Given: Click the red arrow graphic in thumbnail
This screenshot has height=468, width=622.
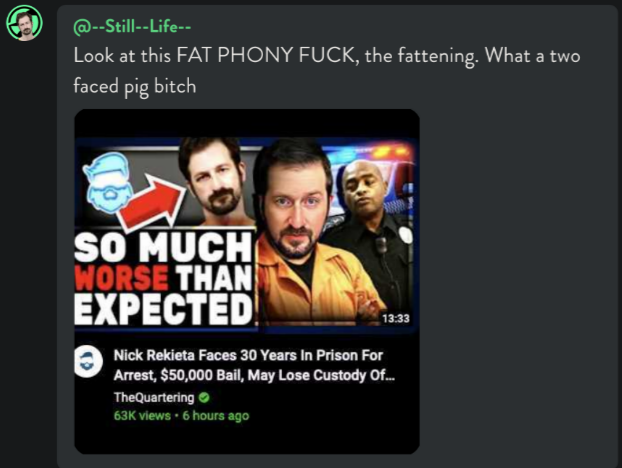Looking at the screenshot, I should pyautogui.click(x=152, y=203).
